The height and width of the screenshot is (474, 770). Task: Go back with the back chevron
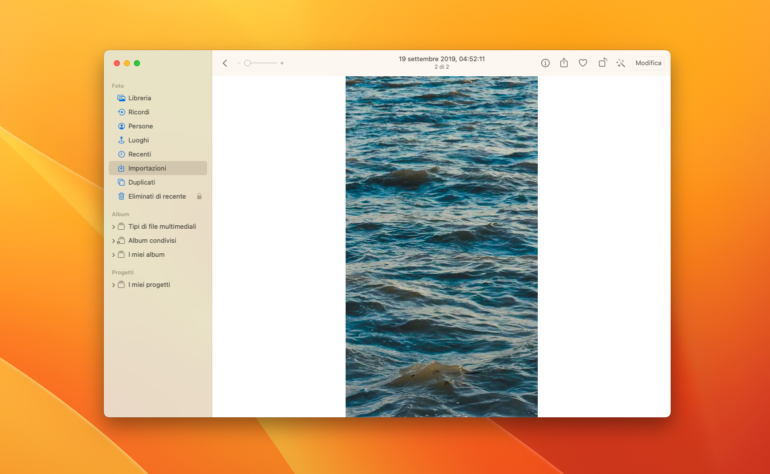click(x=225, y=63)
